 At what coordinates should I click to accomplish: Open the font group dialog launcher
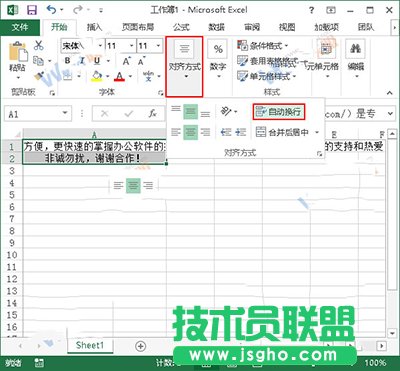click(x=161, y=93)
